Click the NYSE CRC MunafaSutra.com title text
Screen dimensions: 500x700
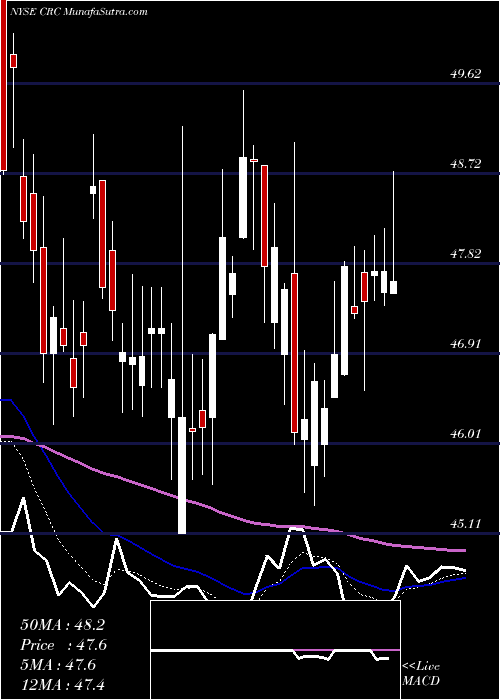point(77,11)
